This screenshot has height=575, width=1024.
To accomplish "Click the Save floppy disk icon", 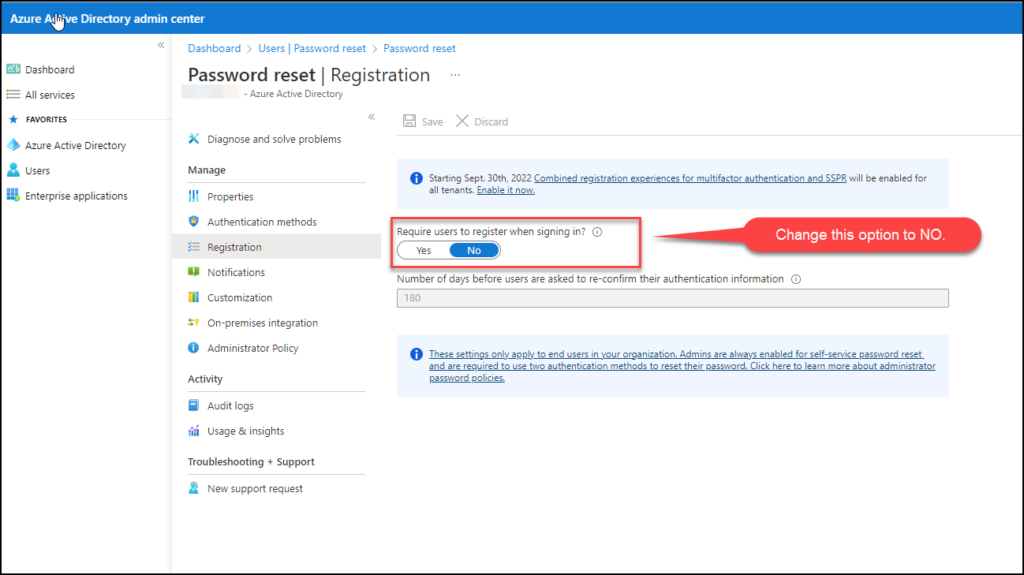I will click(x=409, y=121).
